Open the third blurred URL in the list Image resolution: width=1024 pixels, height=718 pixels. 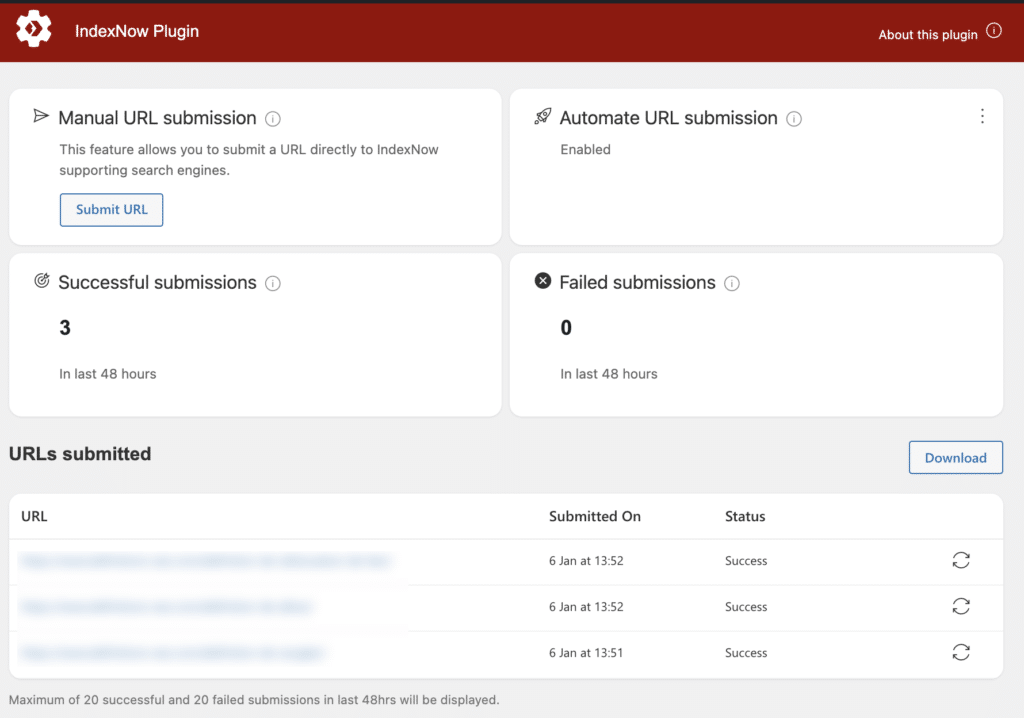pos(172,653)
